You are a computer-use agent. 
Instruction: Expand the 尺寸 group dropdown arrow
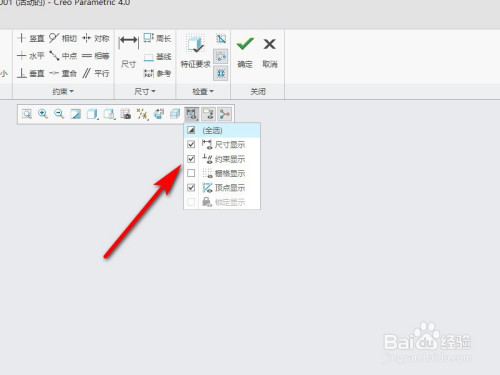pyautogui.click(x=145, y=91)
